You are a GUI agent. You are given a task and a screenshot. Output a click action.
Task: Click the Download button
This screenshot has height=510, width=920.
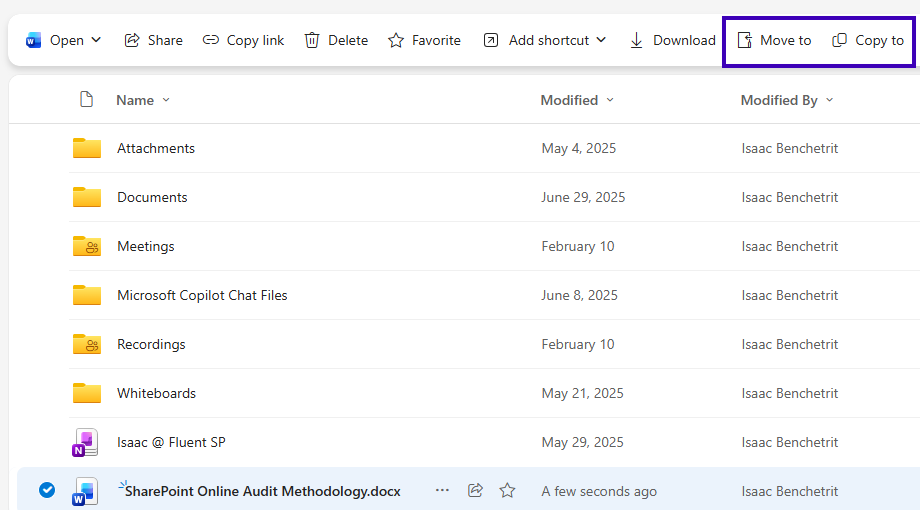coord(672,40)
